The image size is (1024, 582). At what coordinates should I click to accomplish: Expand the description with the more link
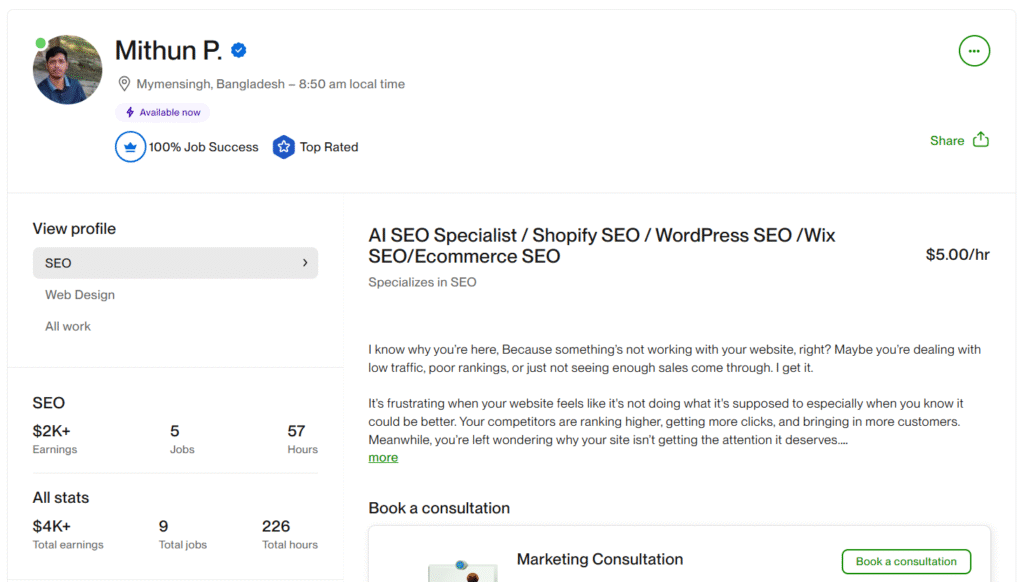(x=383, y=457)
